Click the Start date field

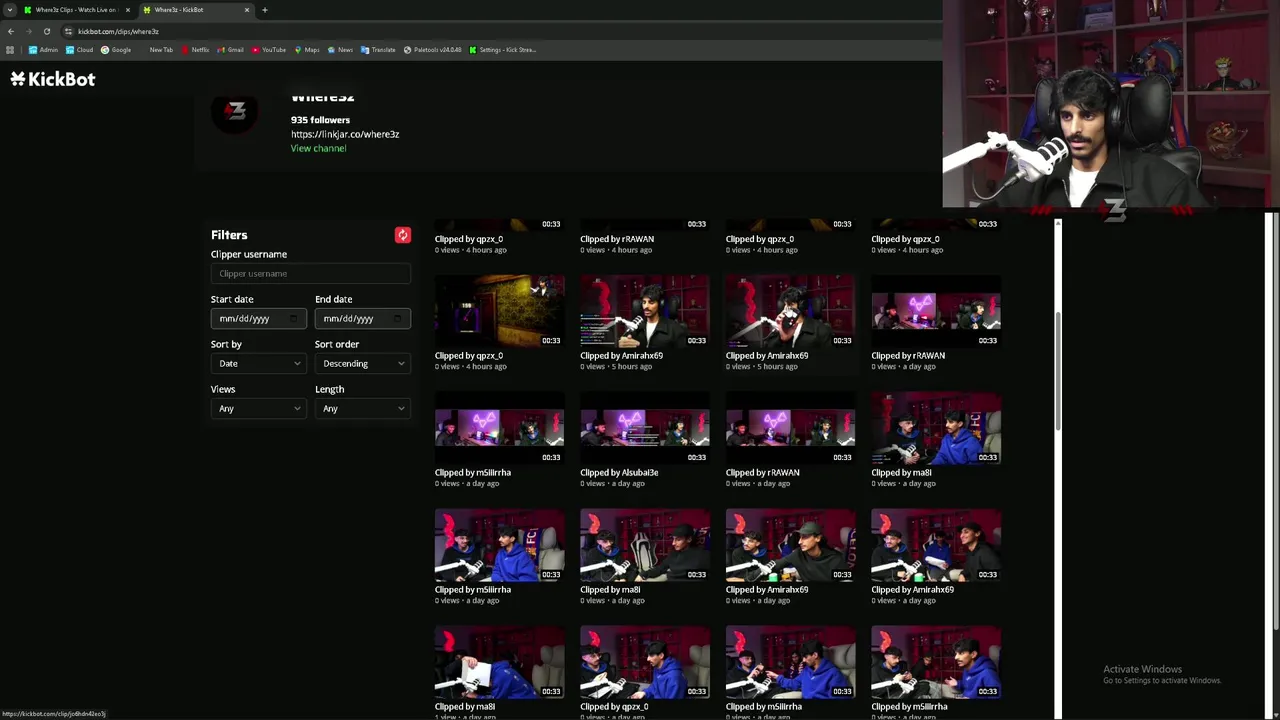tap(258, 318)
